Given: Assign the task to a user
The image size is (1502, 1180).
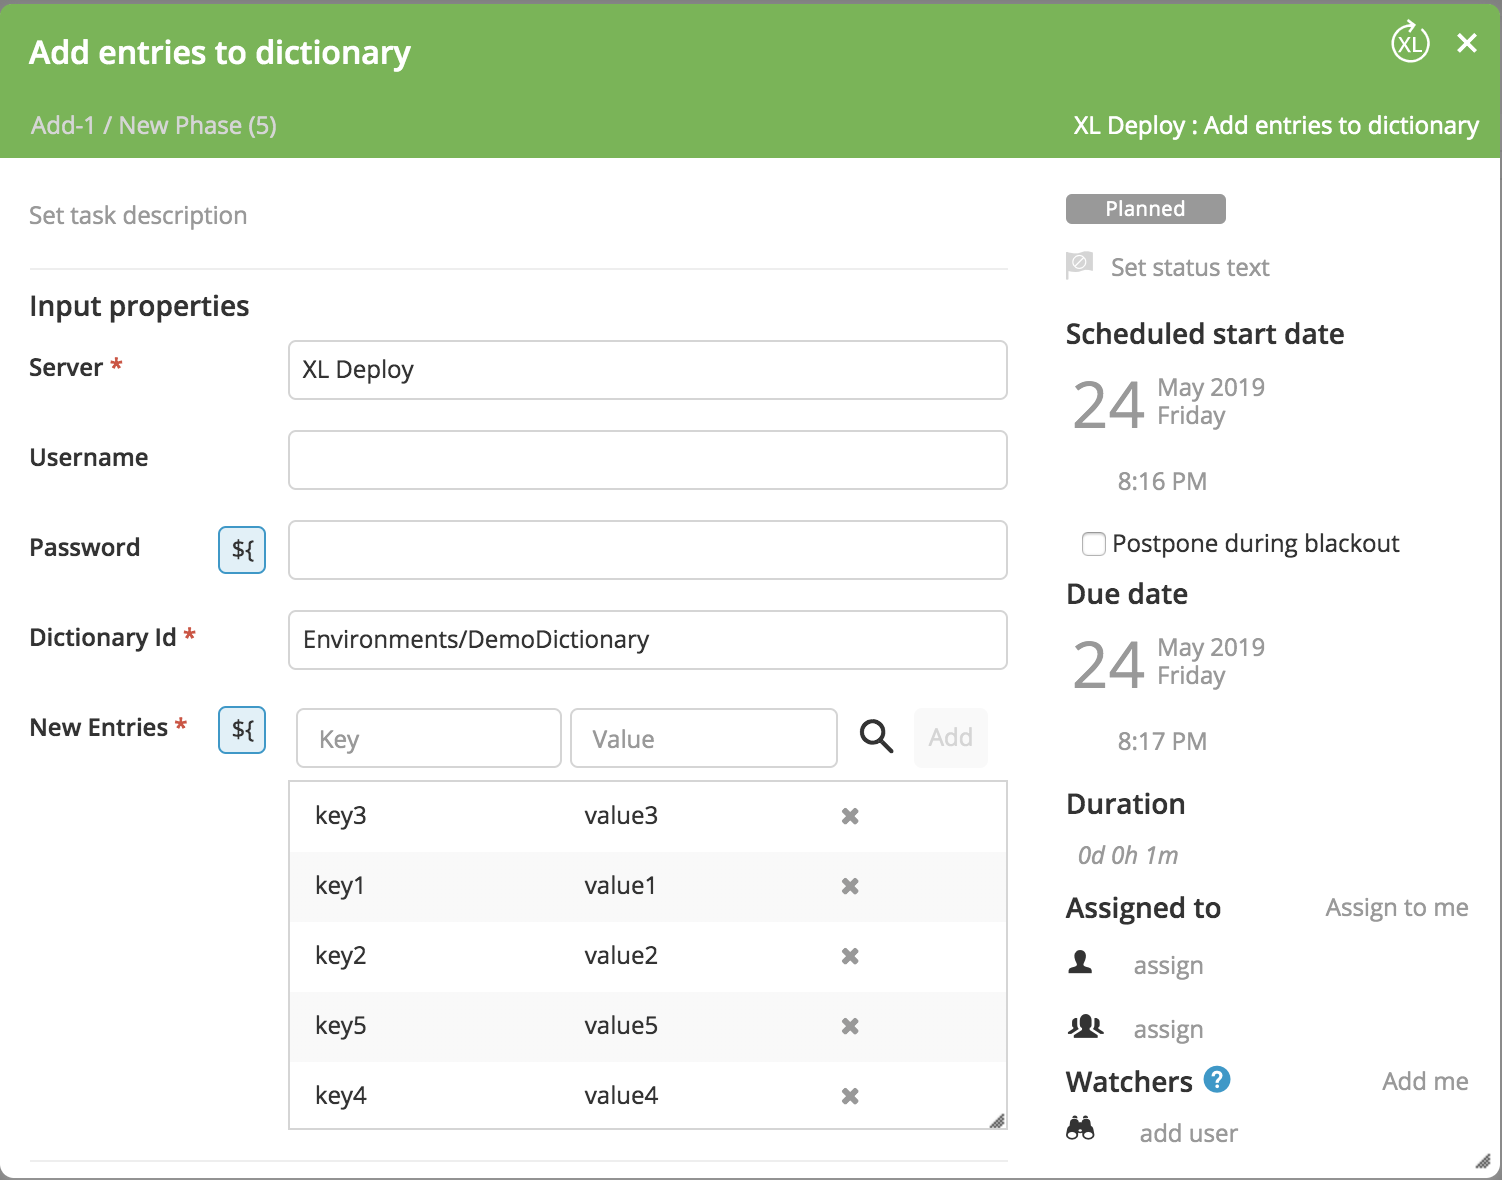Looking at the screenshot, I should (1168, 966).
